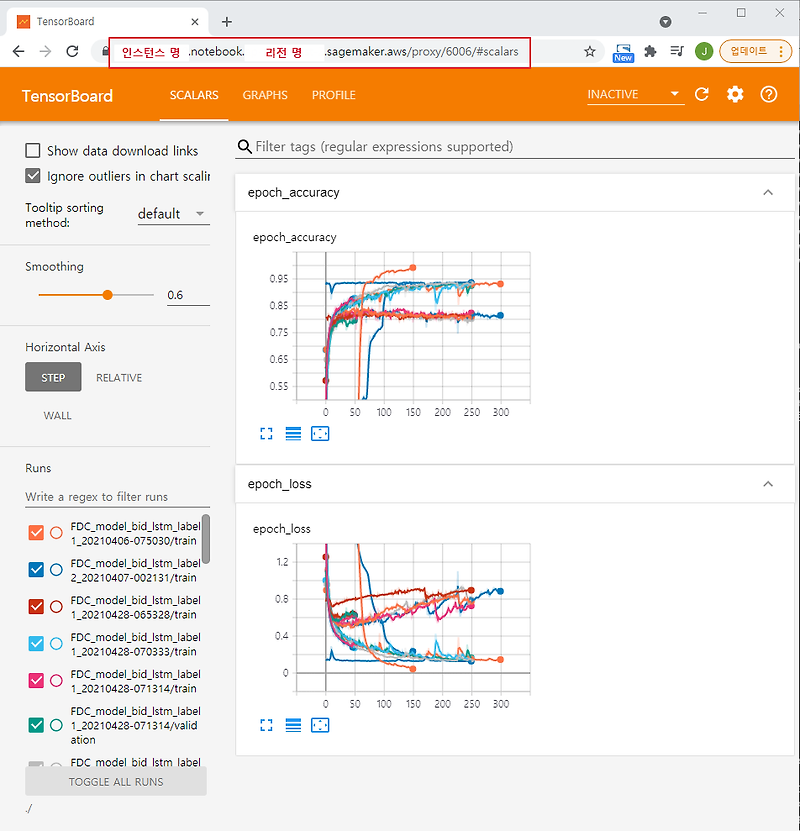Open the TensorBoard help icon
This screenshot has height=831, width=800.
[767, 94]
